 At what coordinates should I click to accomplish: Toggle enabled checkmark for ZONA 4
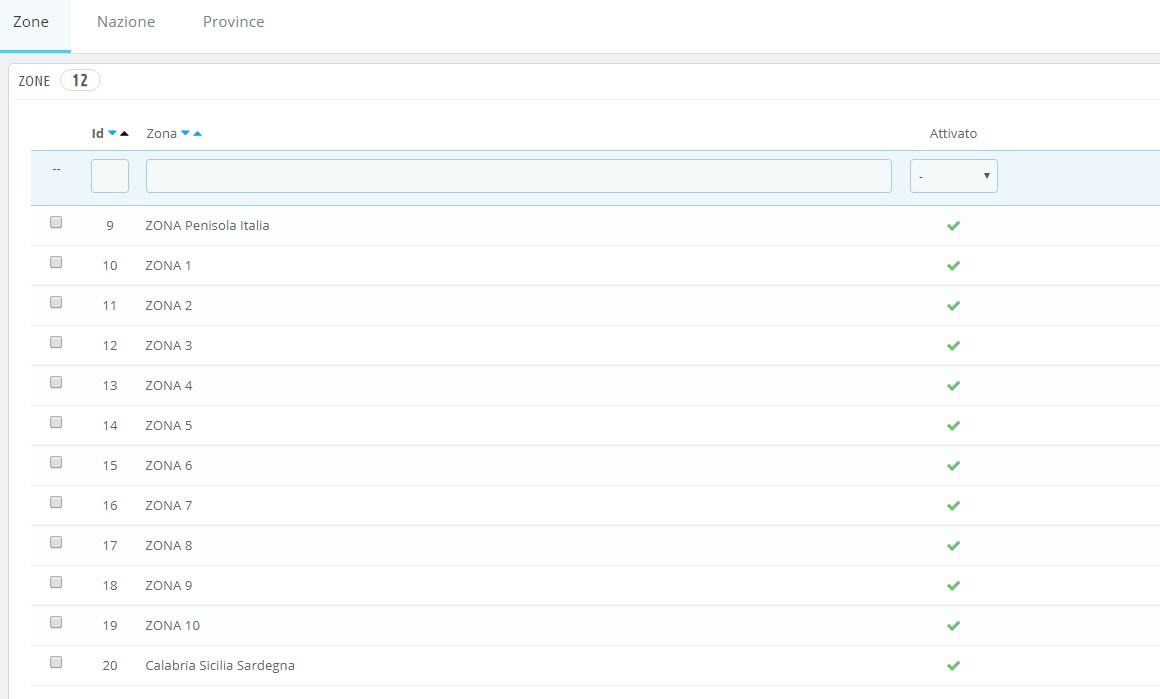pos(954,385)
